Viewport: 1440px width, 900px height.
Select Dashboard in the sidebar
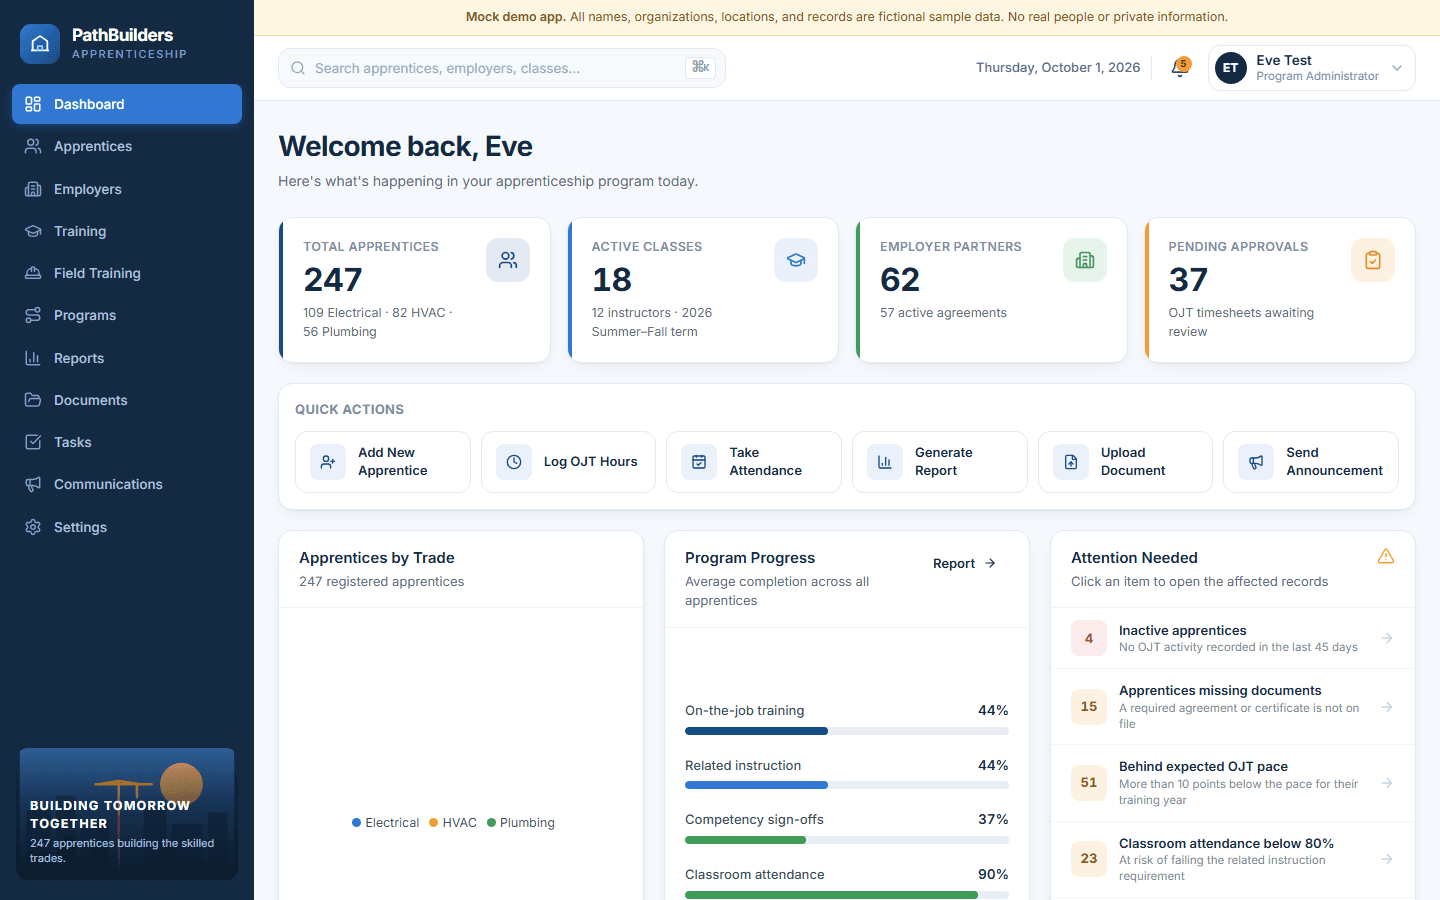127,104
